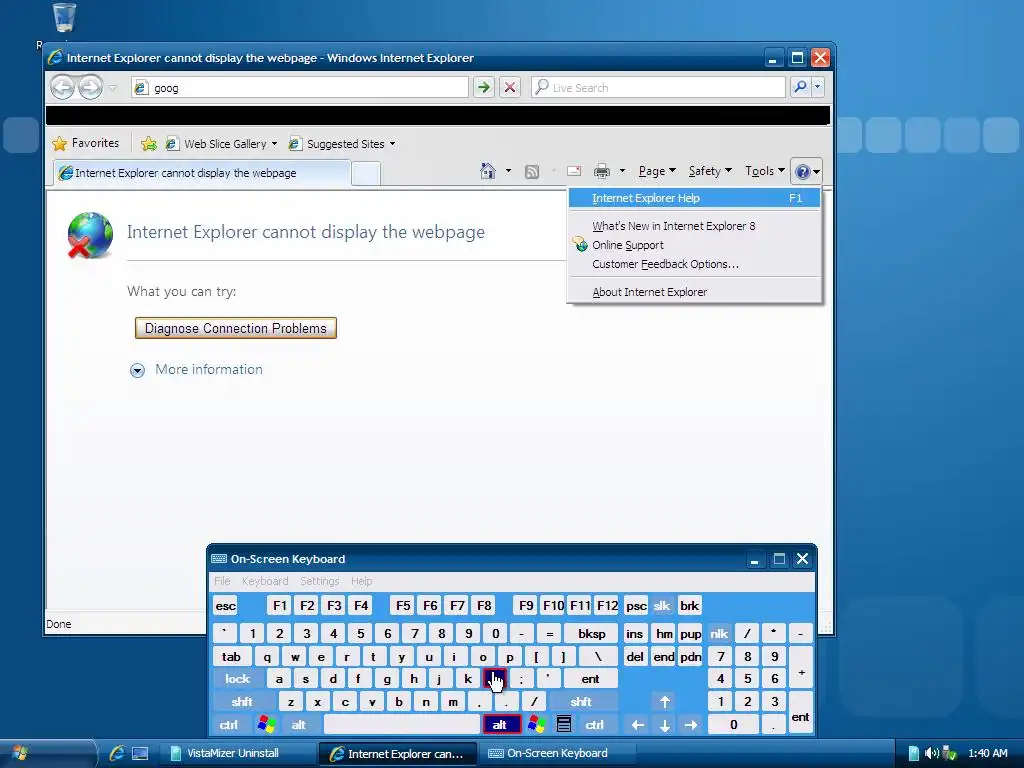The height and width of the screenshot is (768, 1024).
Task: Click the Forward navigation arrow
Action: (x=91, y=87)
